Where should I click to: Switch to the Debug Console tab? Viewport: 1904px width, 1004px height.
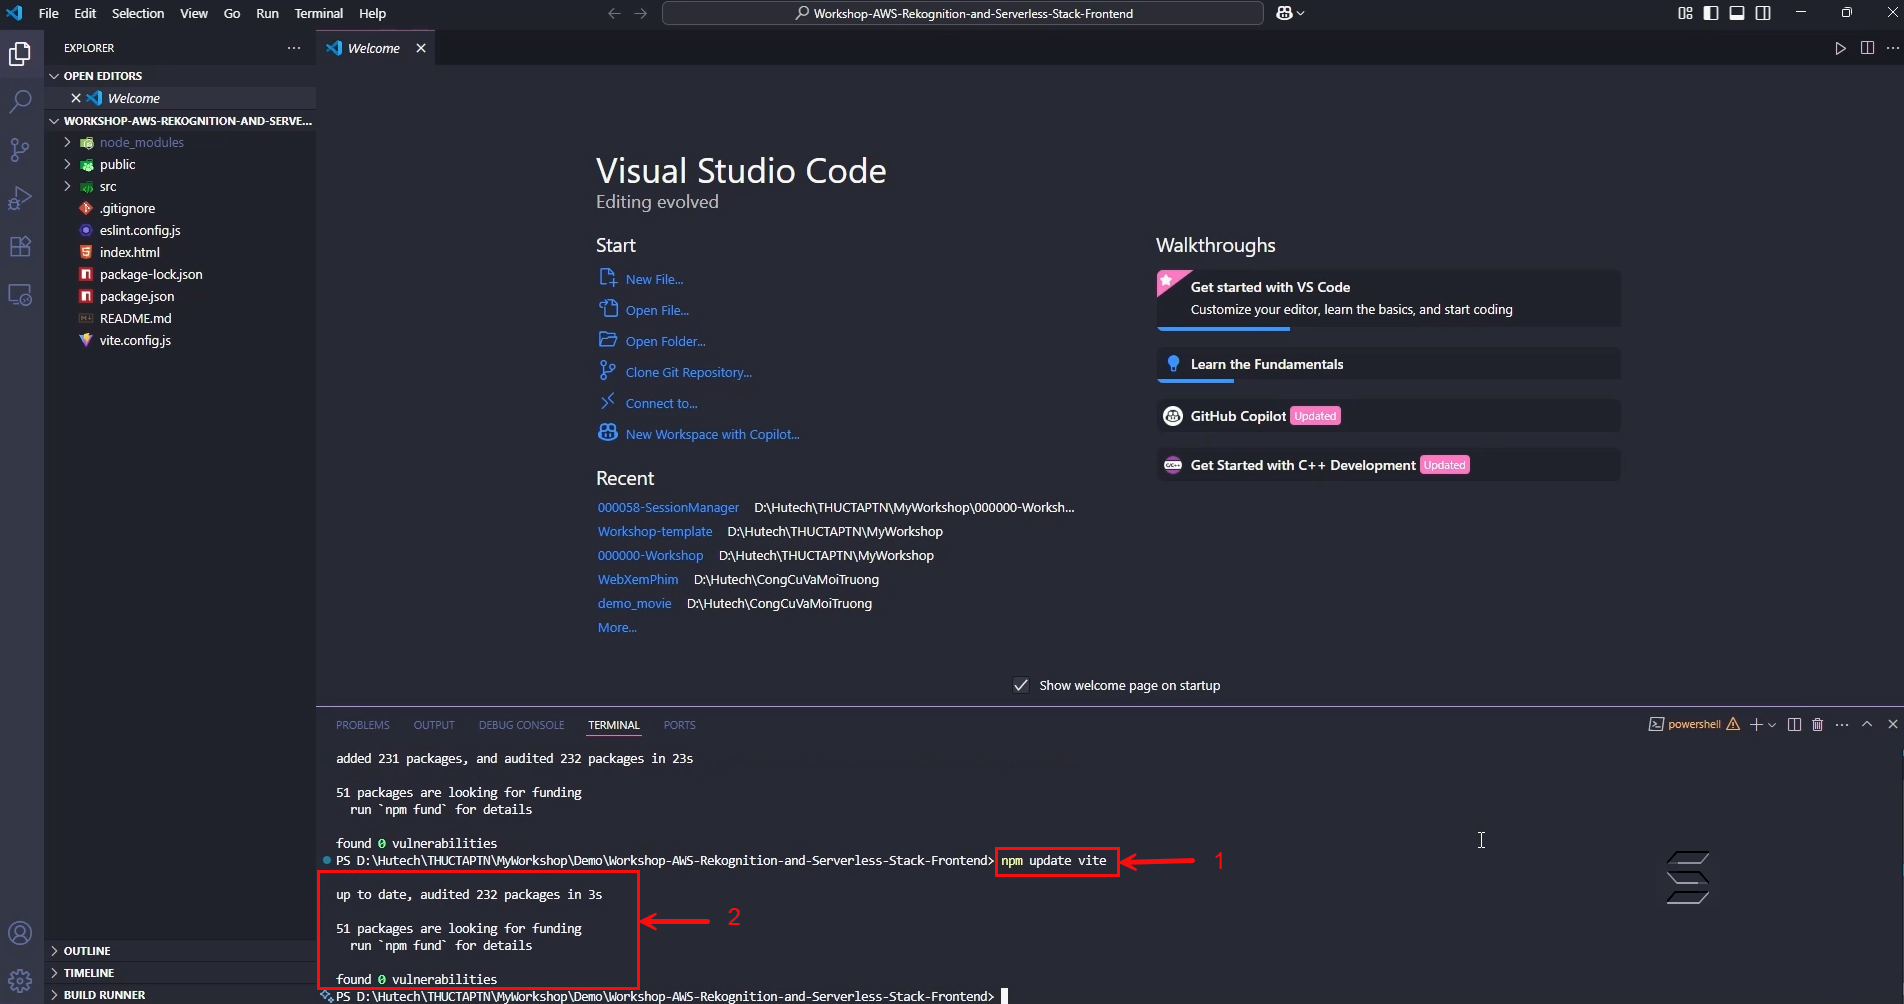tap(521, 725)
